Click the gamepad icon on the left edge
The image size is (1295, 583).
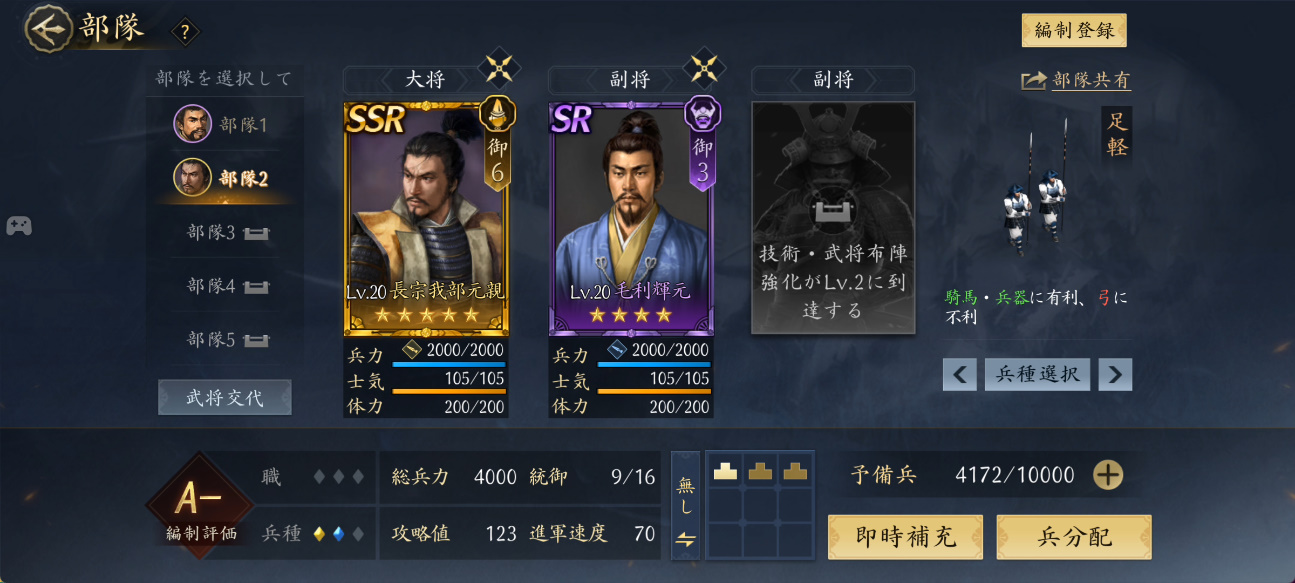coord(18,226)
